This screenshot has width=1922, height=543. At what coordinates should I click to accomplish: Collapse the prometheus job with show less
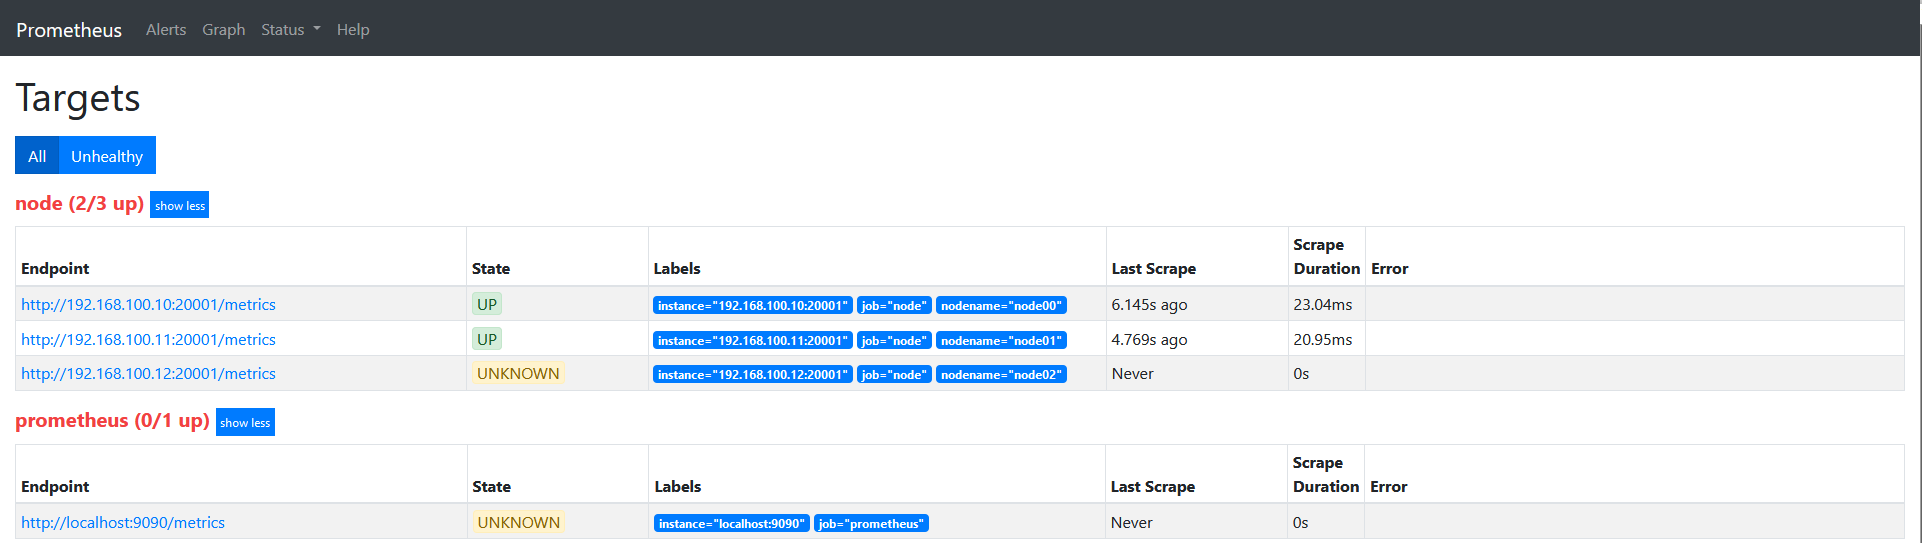245,422
